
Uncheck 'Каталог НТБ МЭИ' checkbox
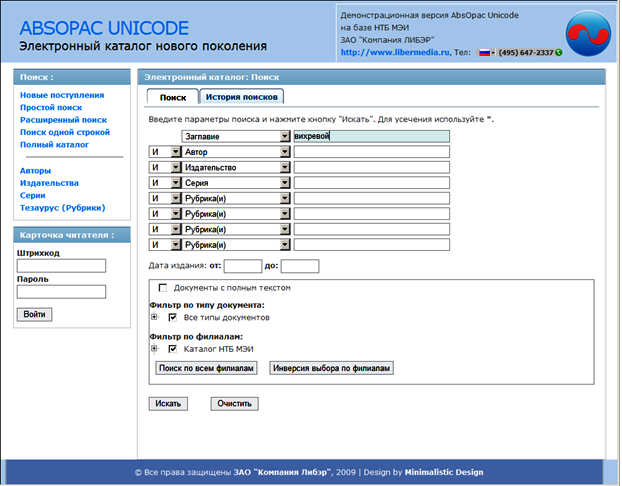click(173, 349)
